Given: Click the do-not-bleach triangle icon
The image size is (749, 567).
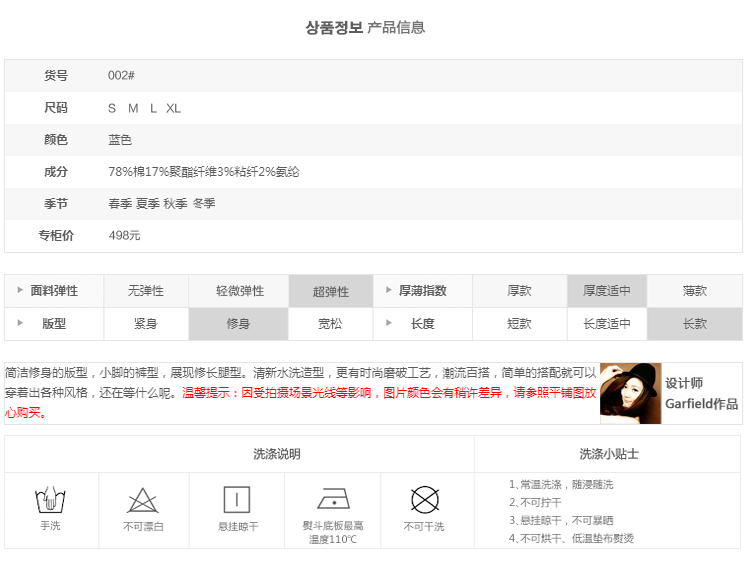Looking at the screenshot, I should click(143, 500).
